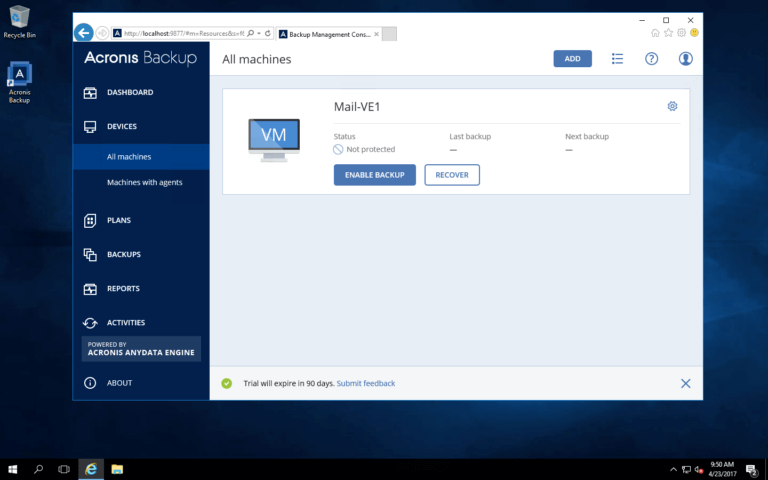The width and height of the screenshot is (768, 480).
Task: Close the Backup Management Console tab
Action: click(376, 34)
